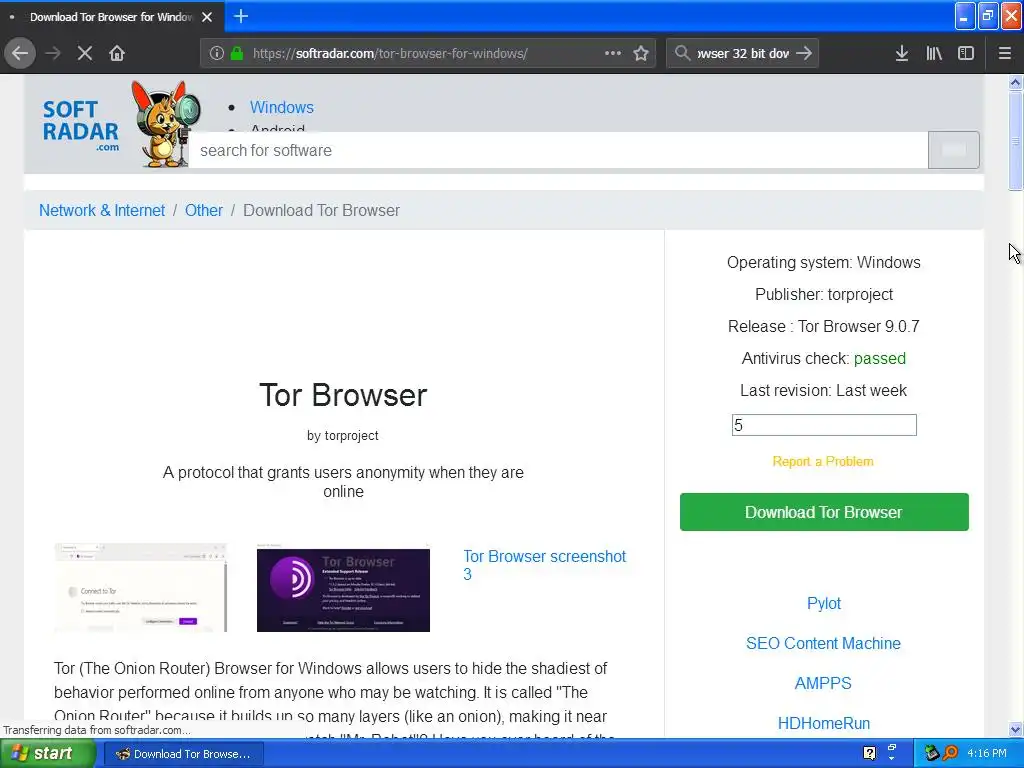Screen dimensions: 1024x768
Task: Click the address bar URL text
Action: (390, 54)
